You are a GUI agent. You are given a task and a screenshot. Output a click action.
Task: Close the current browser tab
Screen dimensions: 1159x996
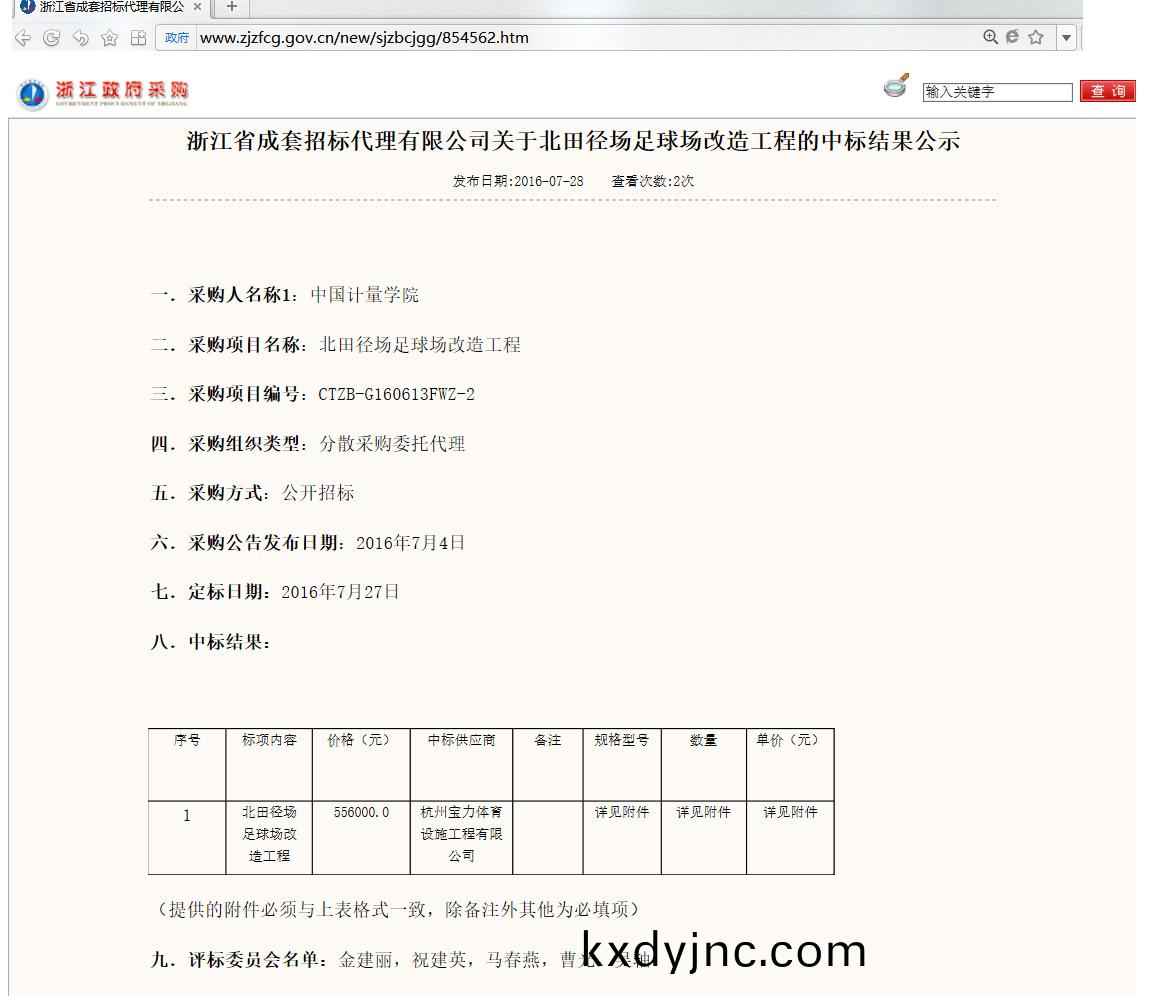click(x=197, y=7)
